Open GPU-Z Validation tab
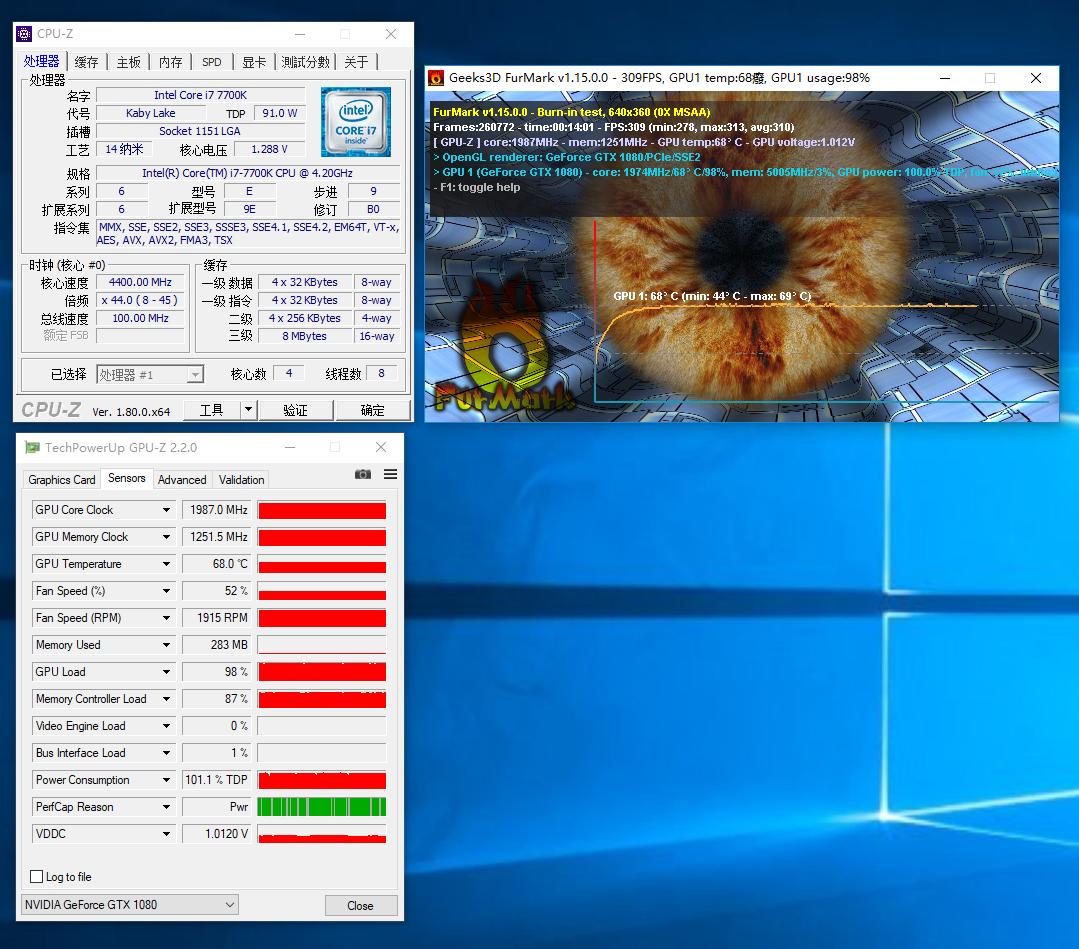 (241, 480)
